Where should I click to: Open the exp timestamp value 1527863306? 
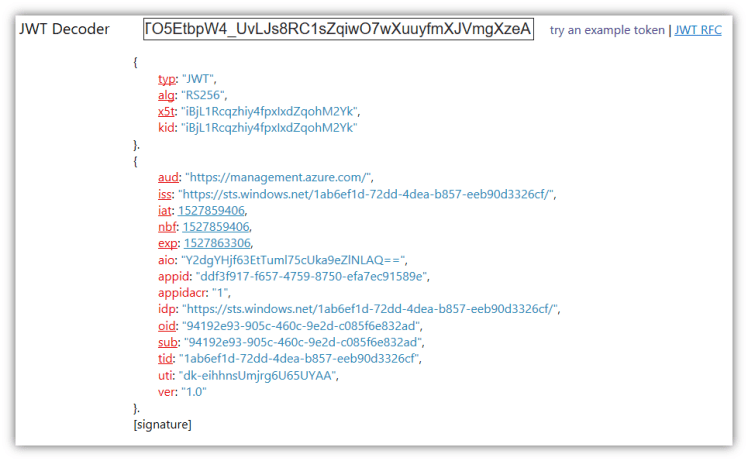[x=217, y=243]
